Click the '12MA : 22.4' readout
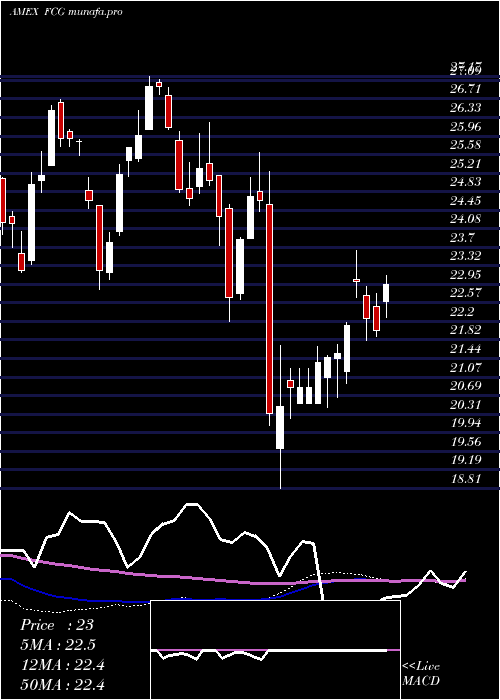Screen dimensions: 500x700 62,665
